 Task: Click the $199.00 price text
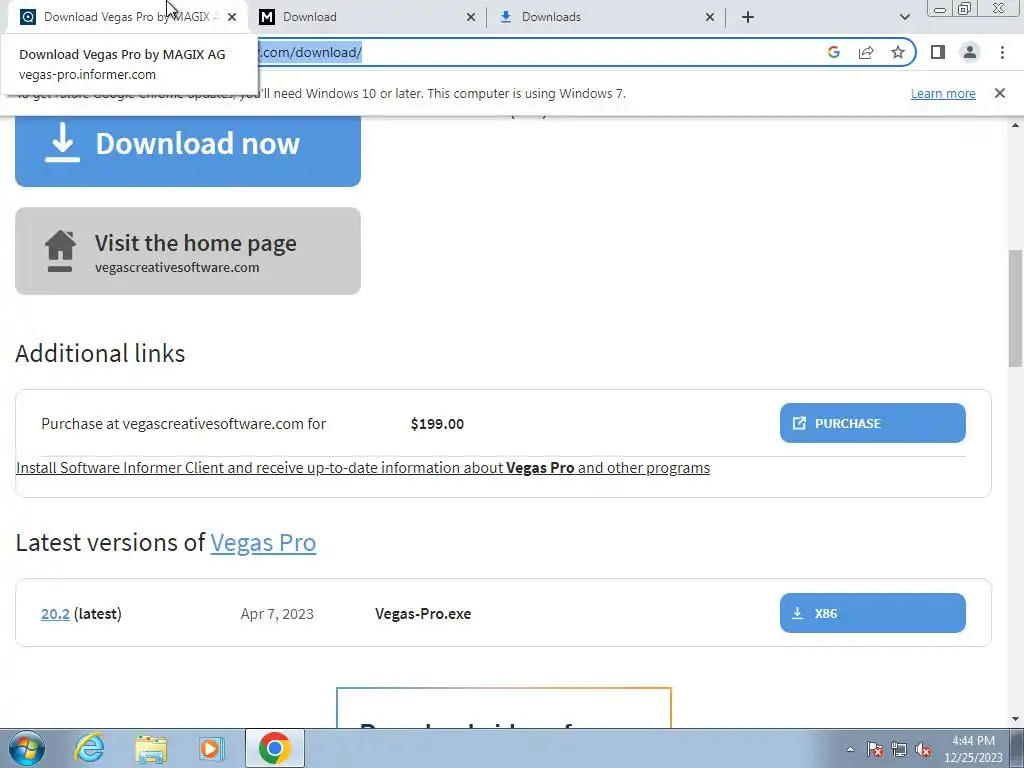[437, 424]
